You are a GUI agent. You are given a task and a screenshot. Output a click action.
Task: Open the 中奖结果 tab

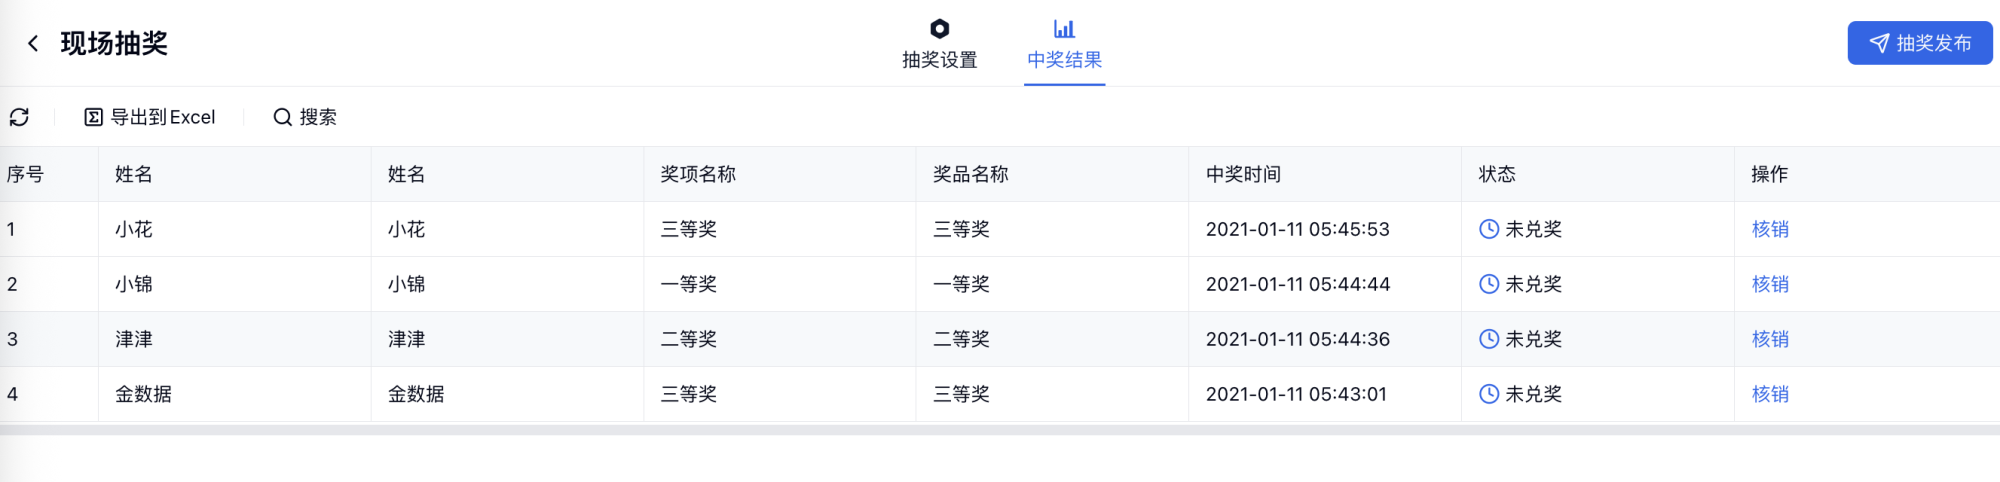tap(1064, 59)
